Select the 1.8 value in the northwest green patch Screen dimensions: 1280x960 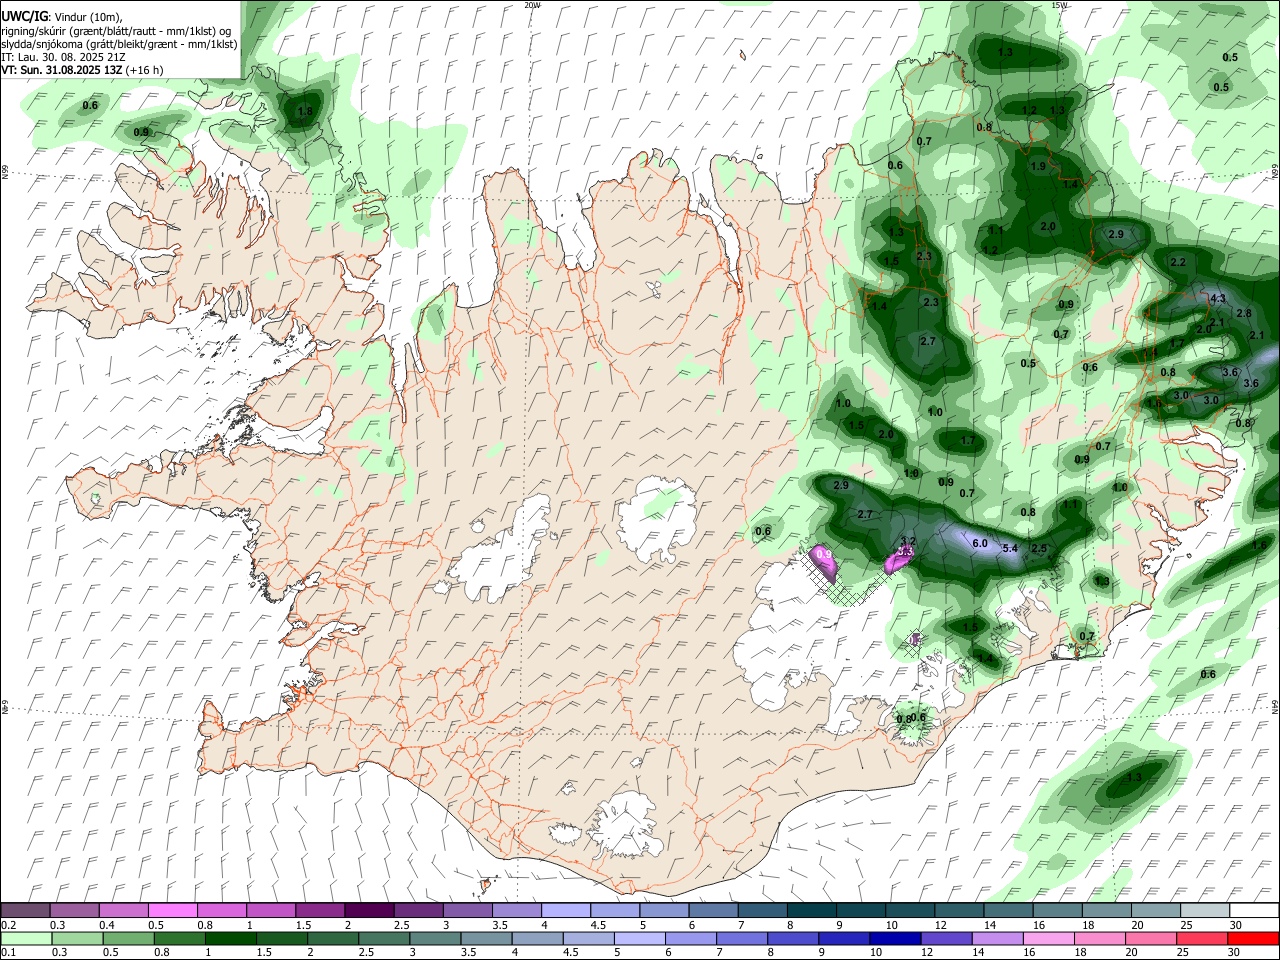pos(306,111)
